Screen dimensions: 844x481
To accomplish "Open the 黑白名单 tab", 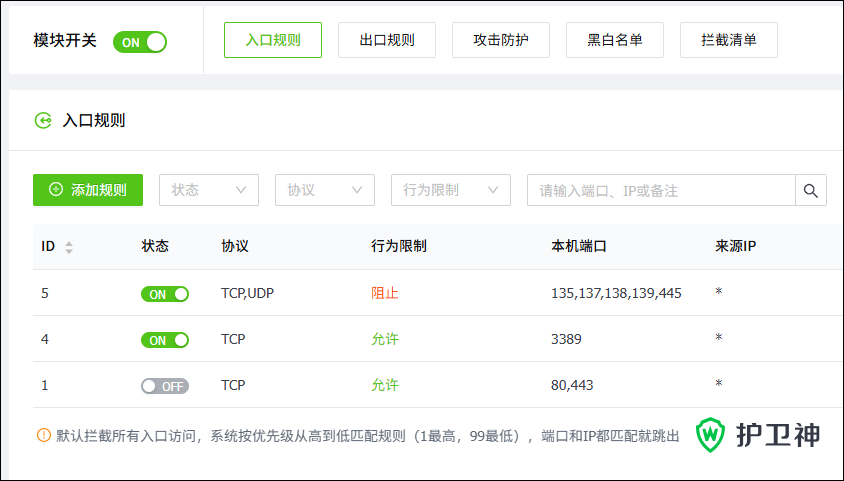I will tap(615, 40).
